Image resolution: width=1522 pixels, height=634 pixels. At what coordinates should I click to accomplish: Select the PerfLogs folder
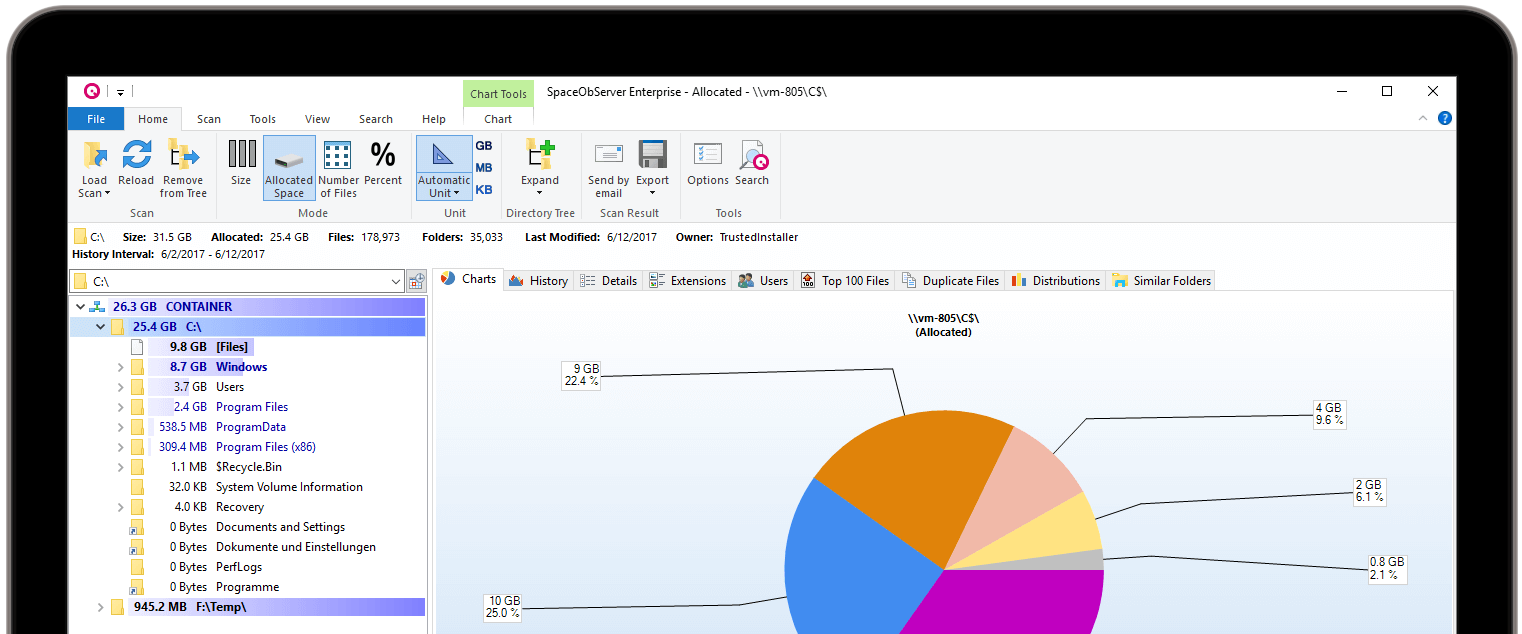tap(247, 567)
